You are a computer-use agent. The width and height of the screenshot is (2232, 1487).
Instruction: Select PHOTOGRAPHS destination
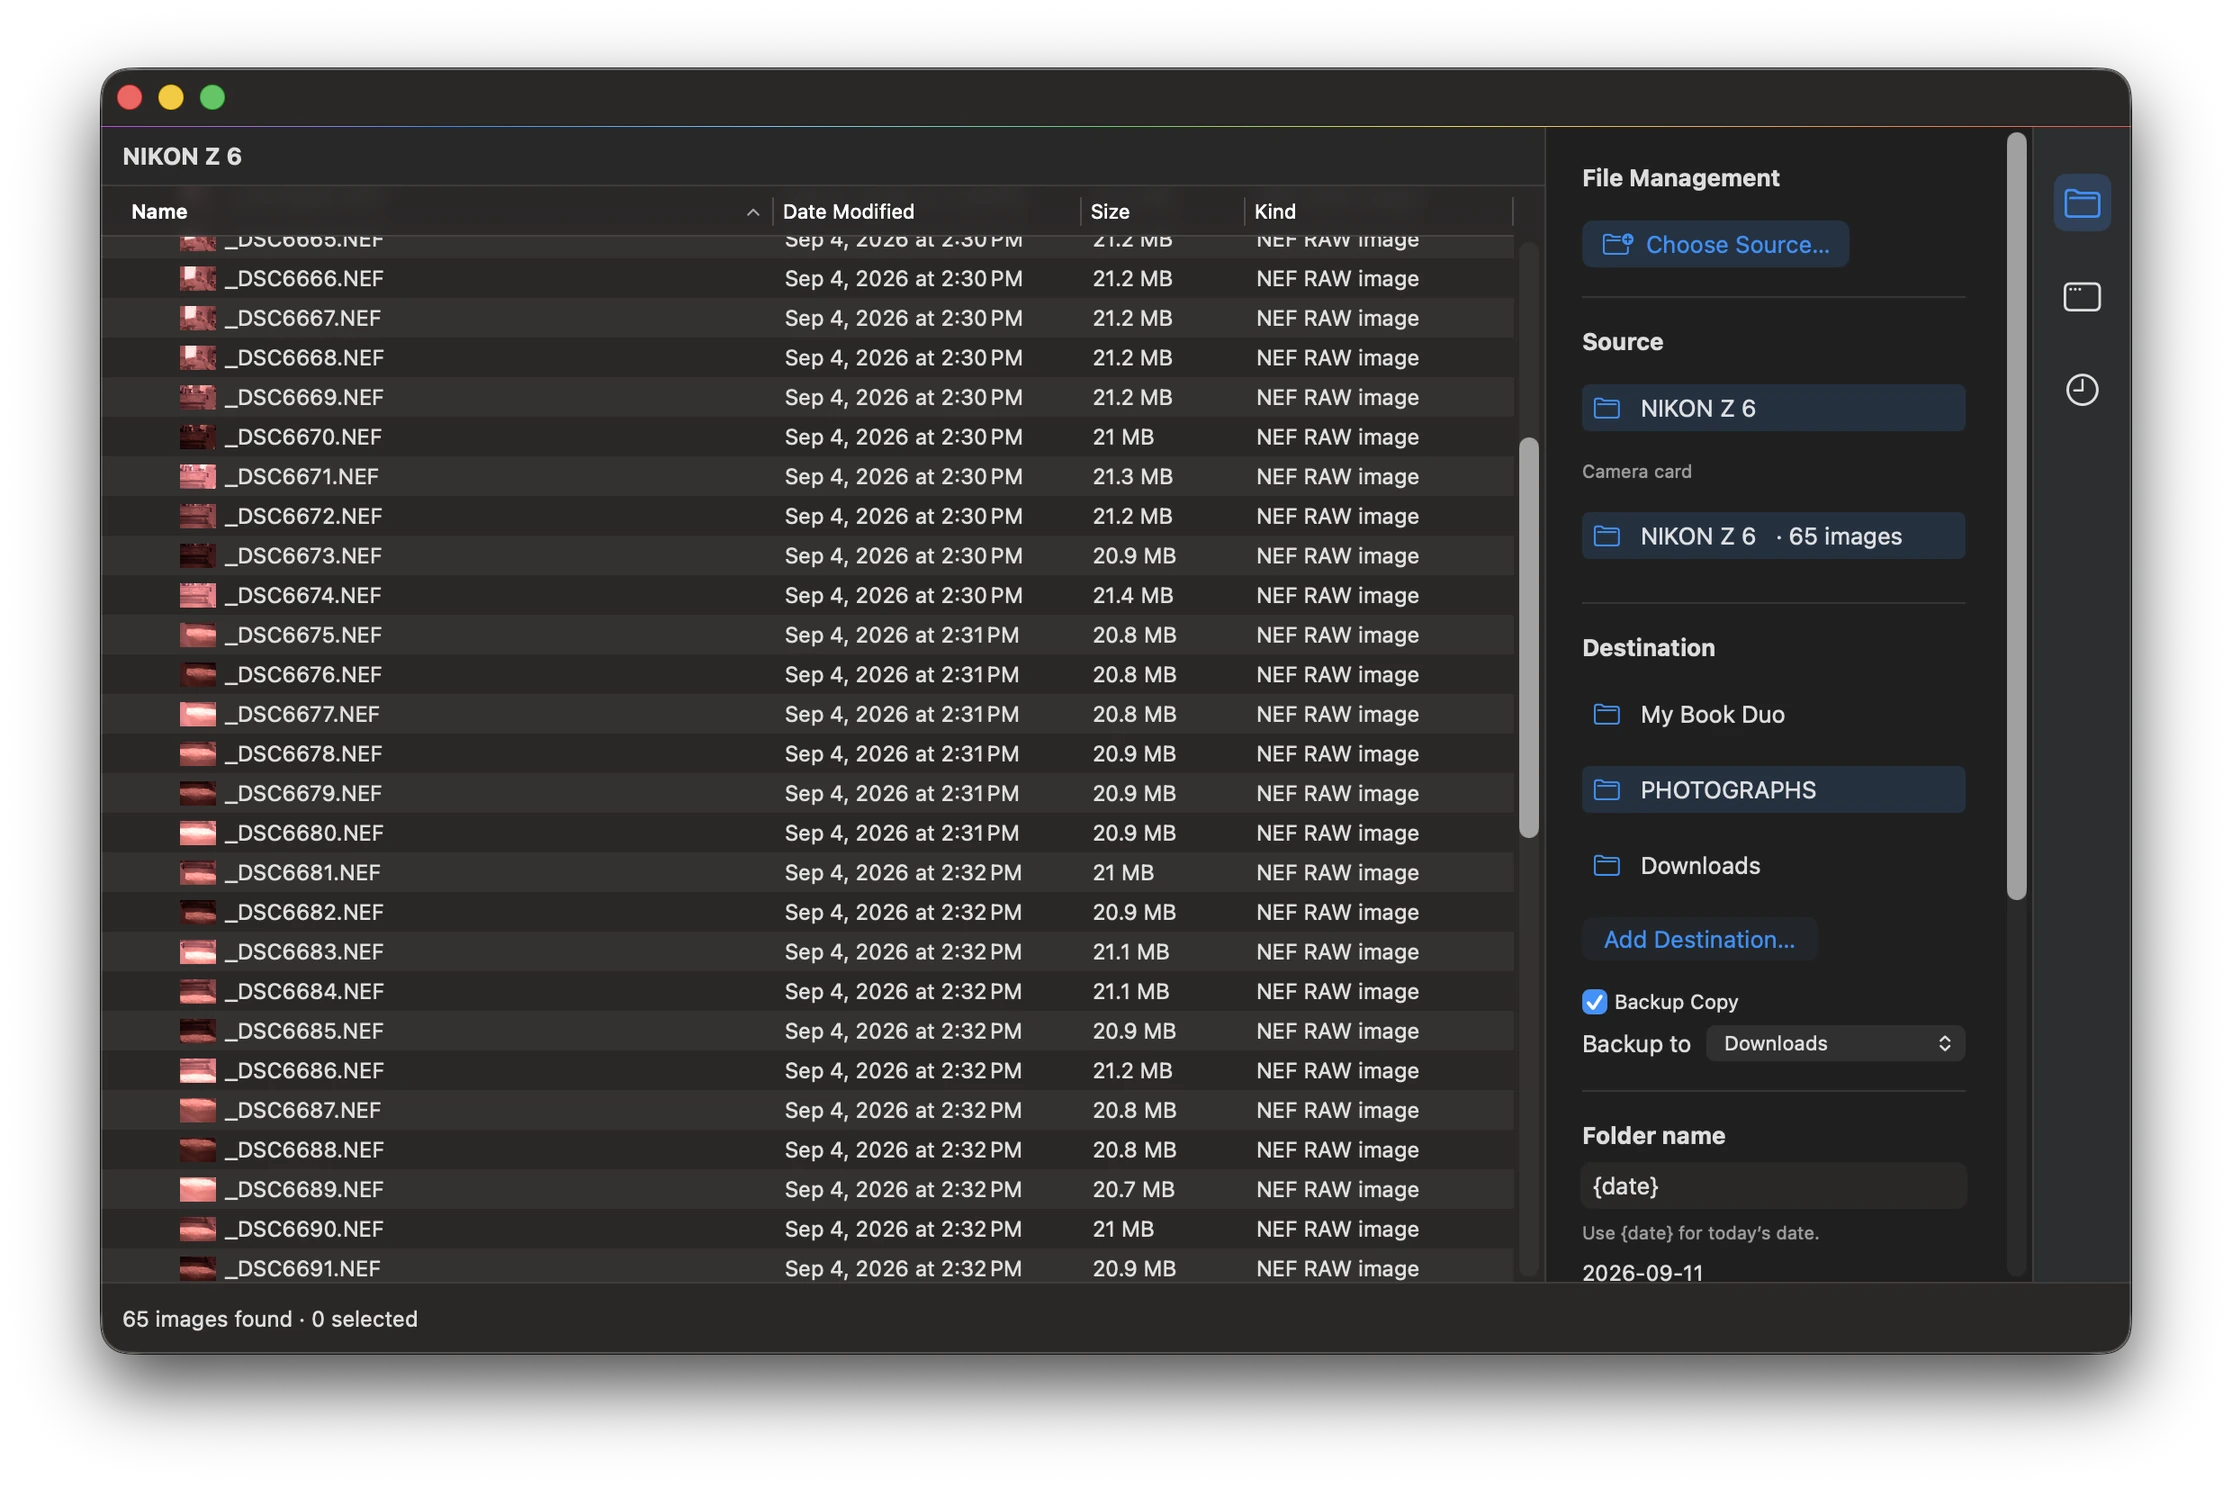click(1773, 790)
